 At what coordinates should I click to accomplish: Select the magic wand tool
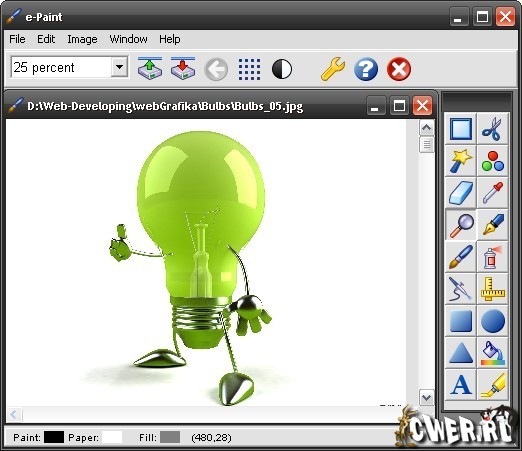tap(461, 161)
